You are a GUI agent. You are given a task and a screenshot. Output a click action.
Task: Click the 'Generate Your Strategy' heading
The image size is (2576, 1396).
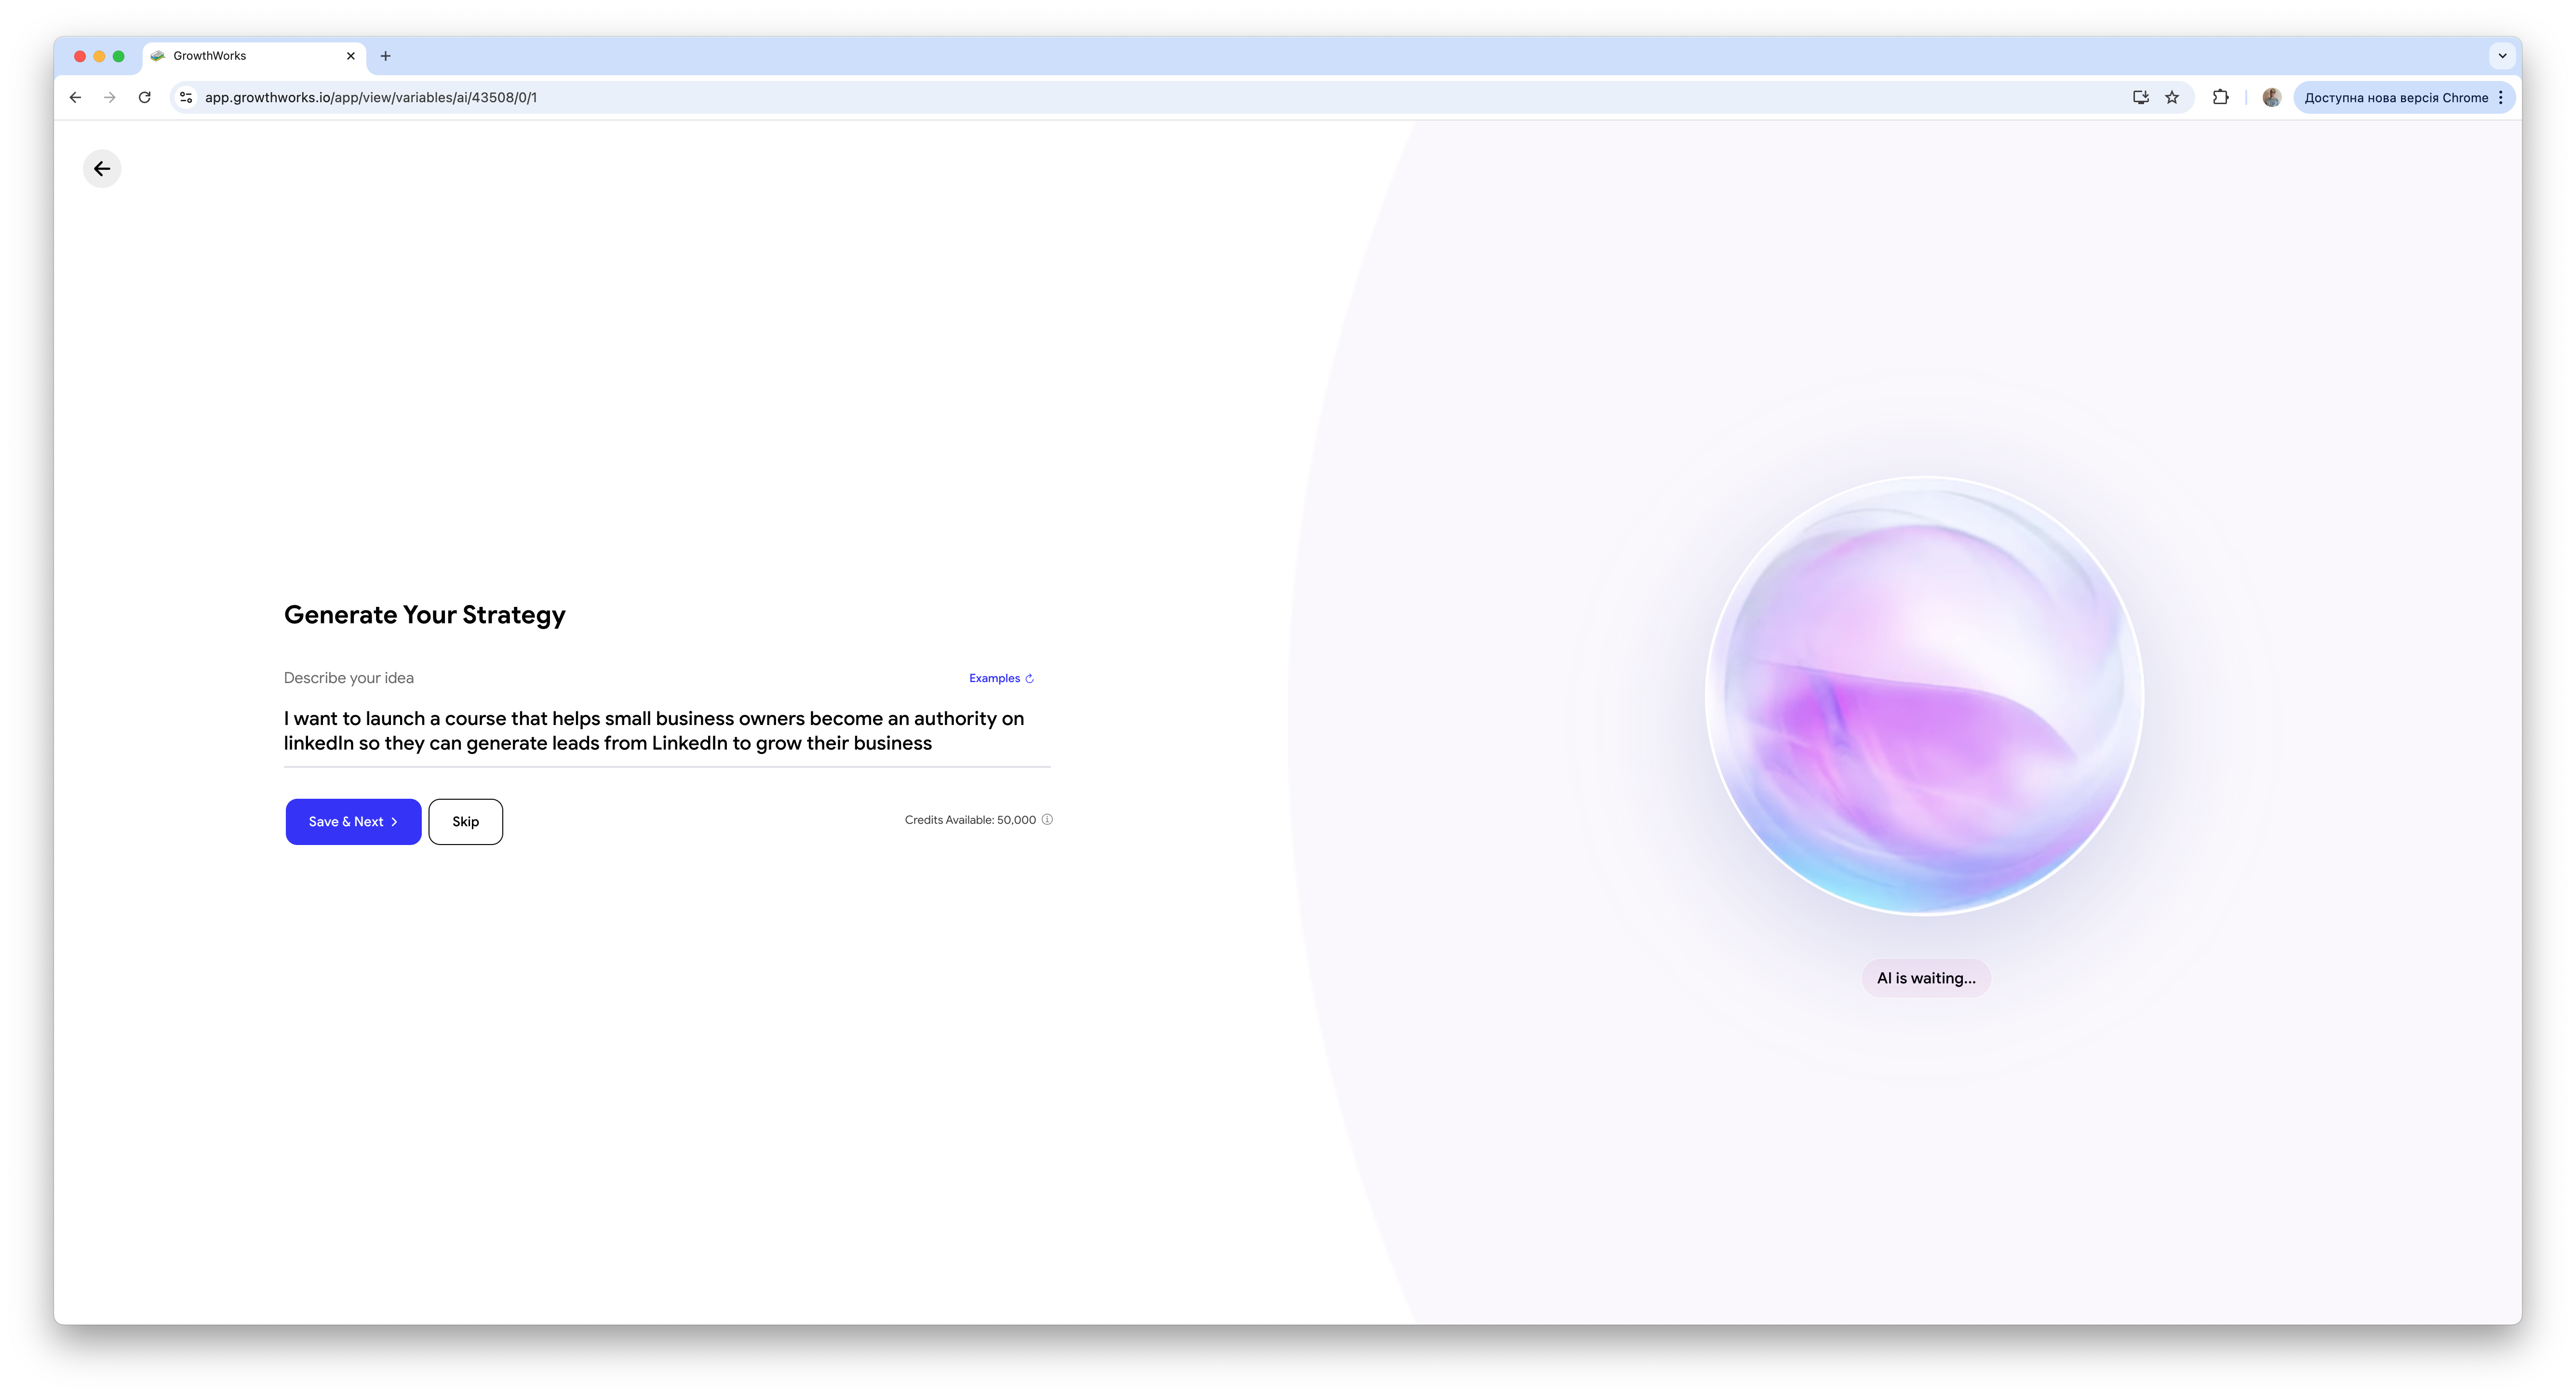425,615
